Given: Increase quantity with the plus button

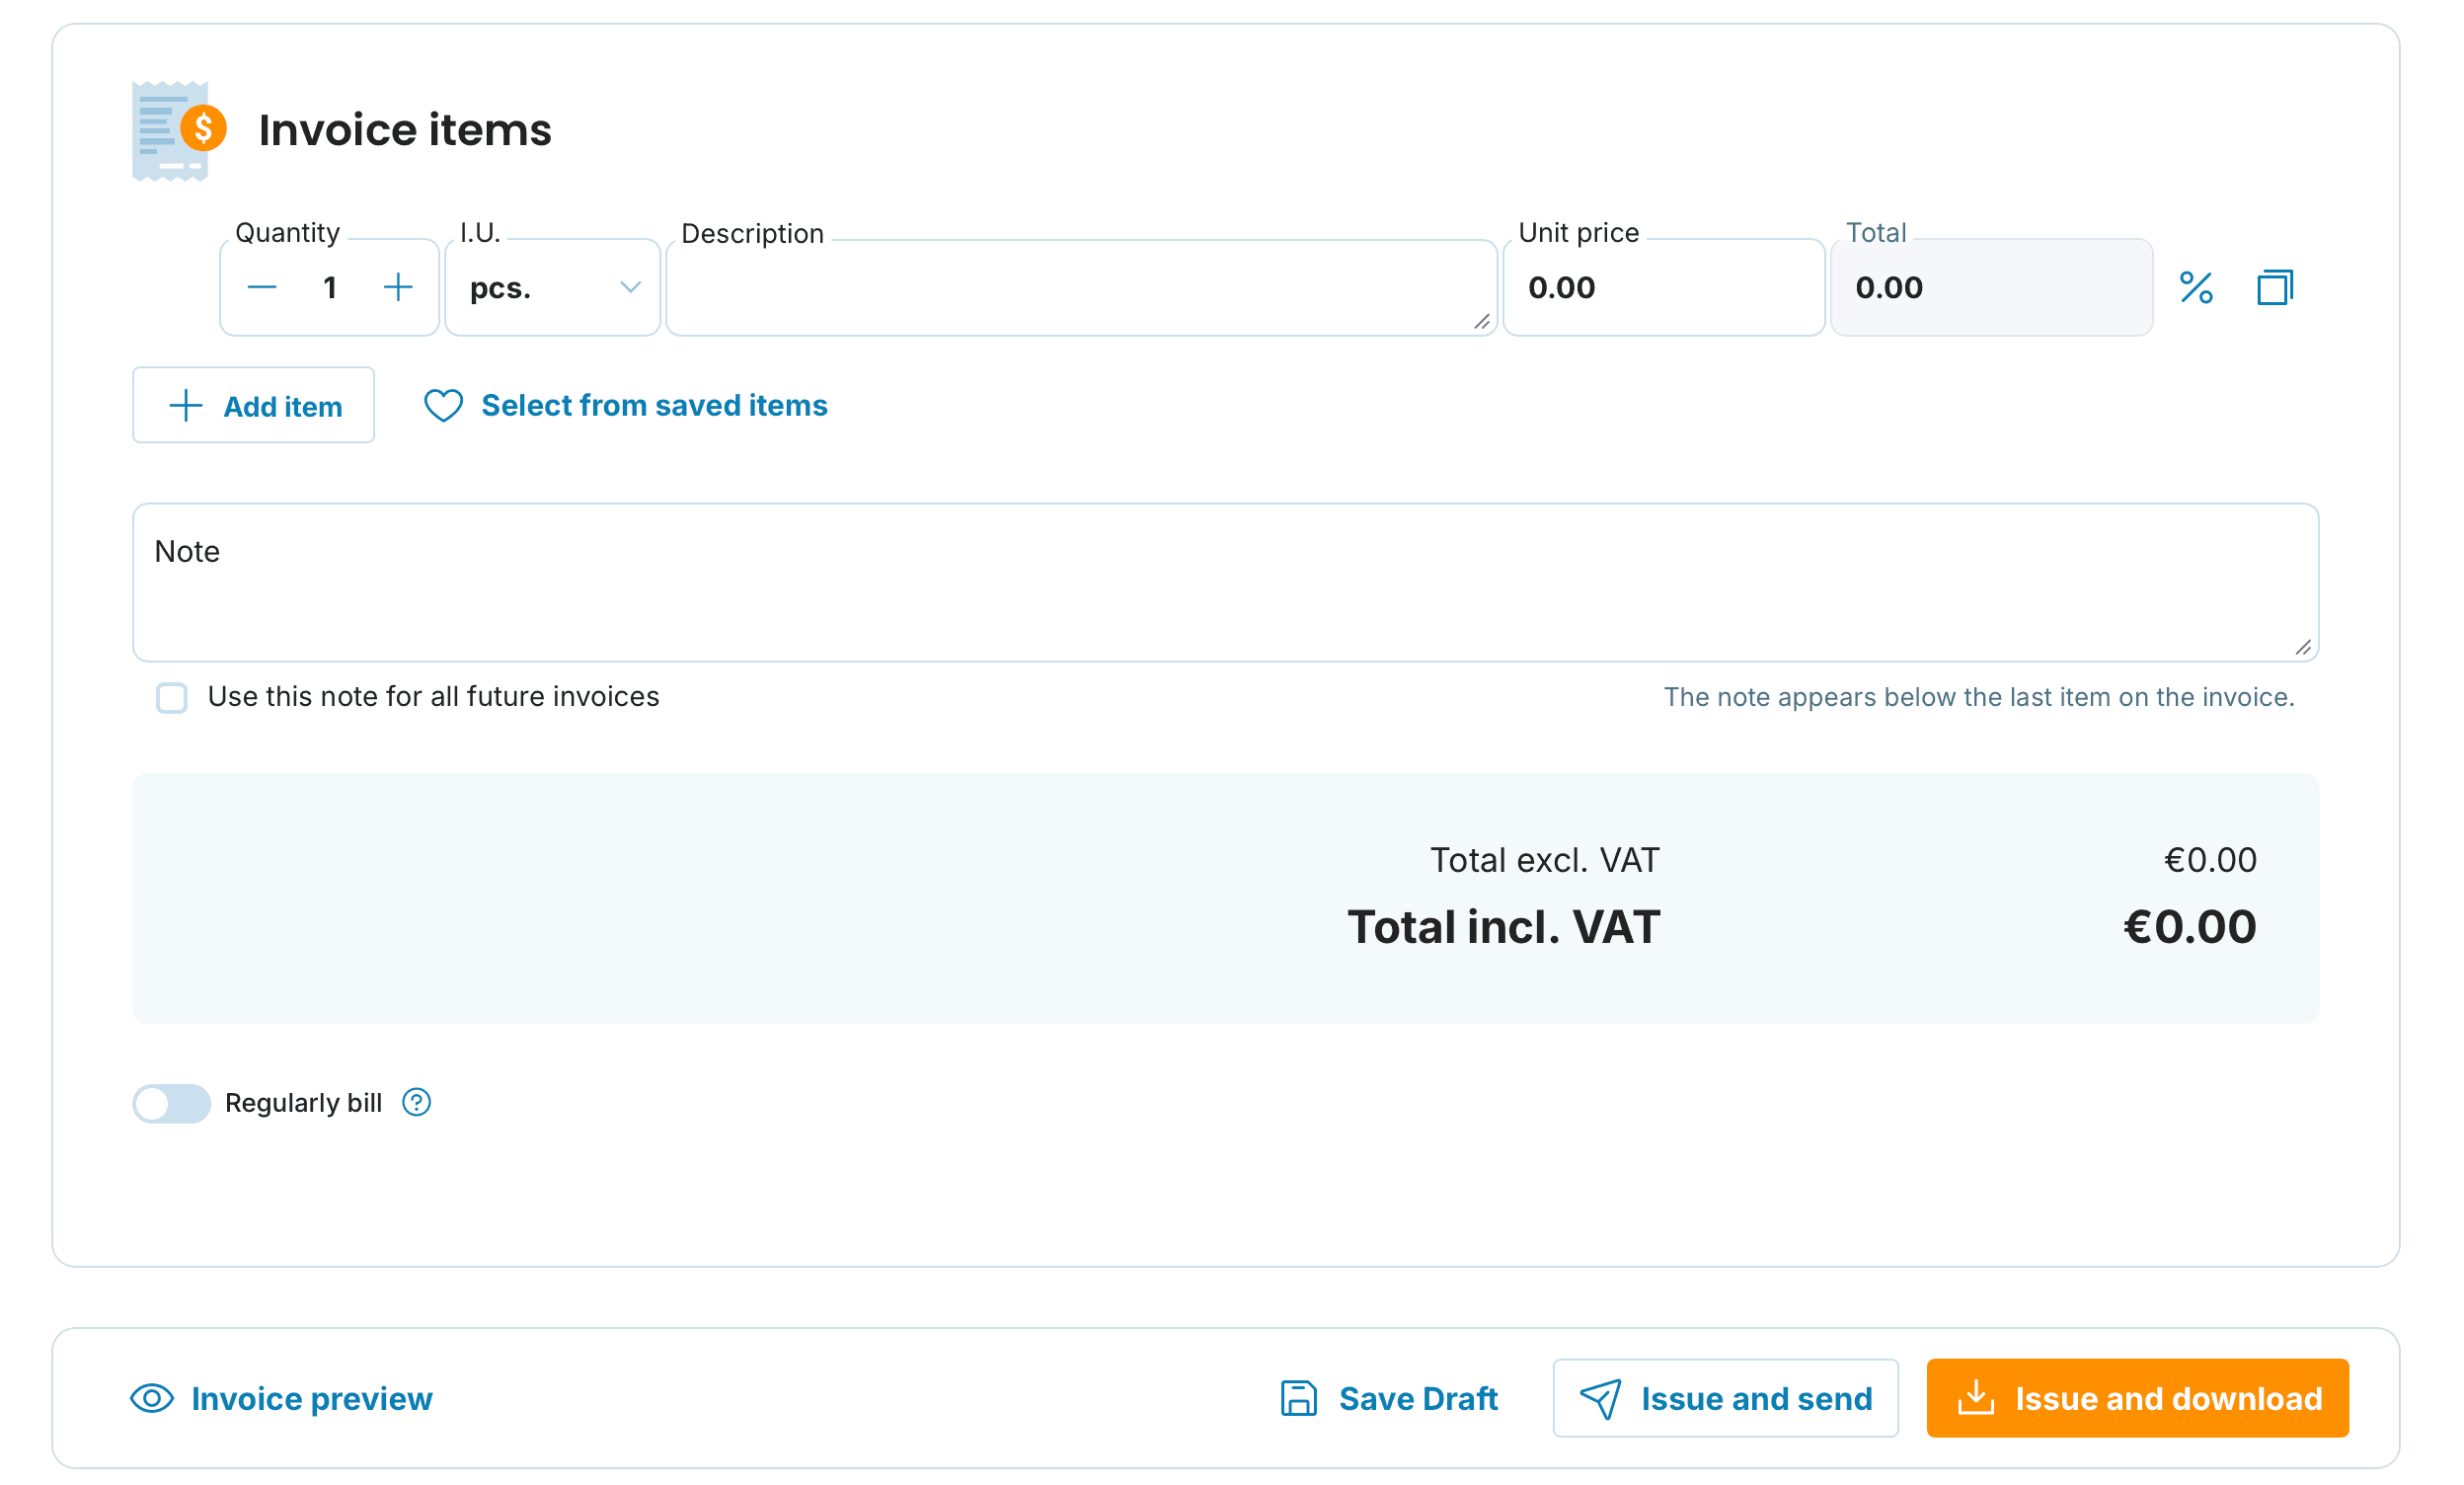Looking at the screenshot, I should pyautogui.click(x=398, y=288).
